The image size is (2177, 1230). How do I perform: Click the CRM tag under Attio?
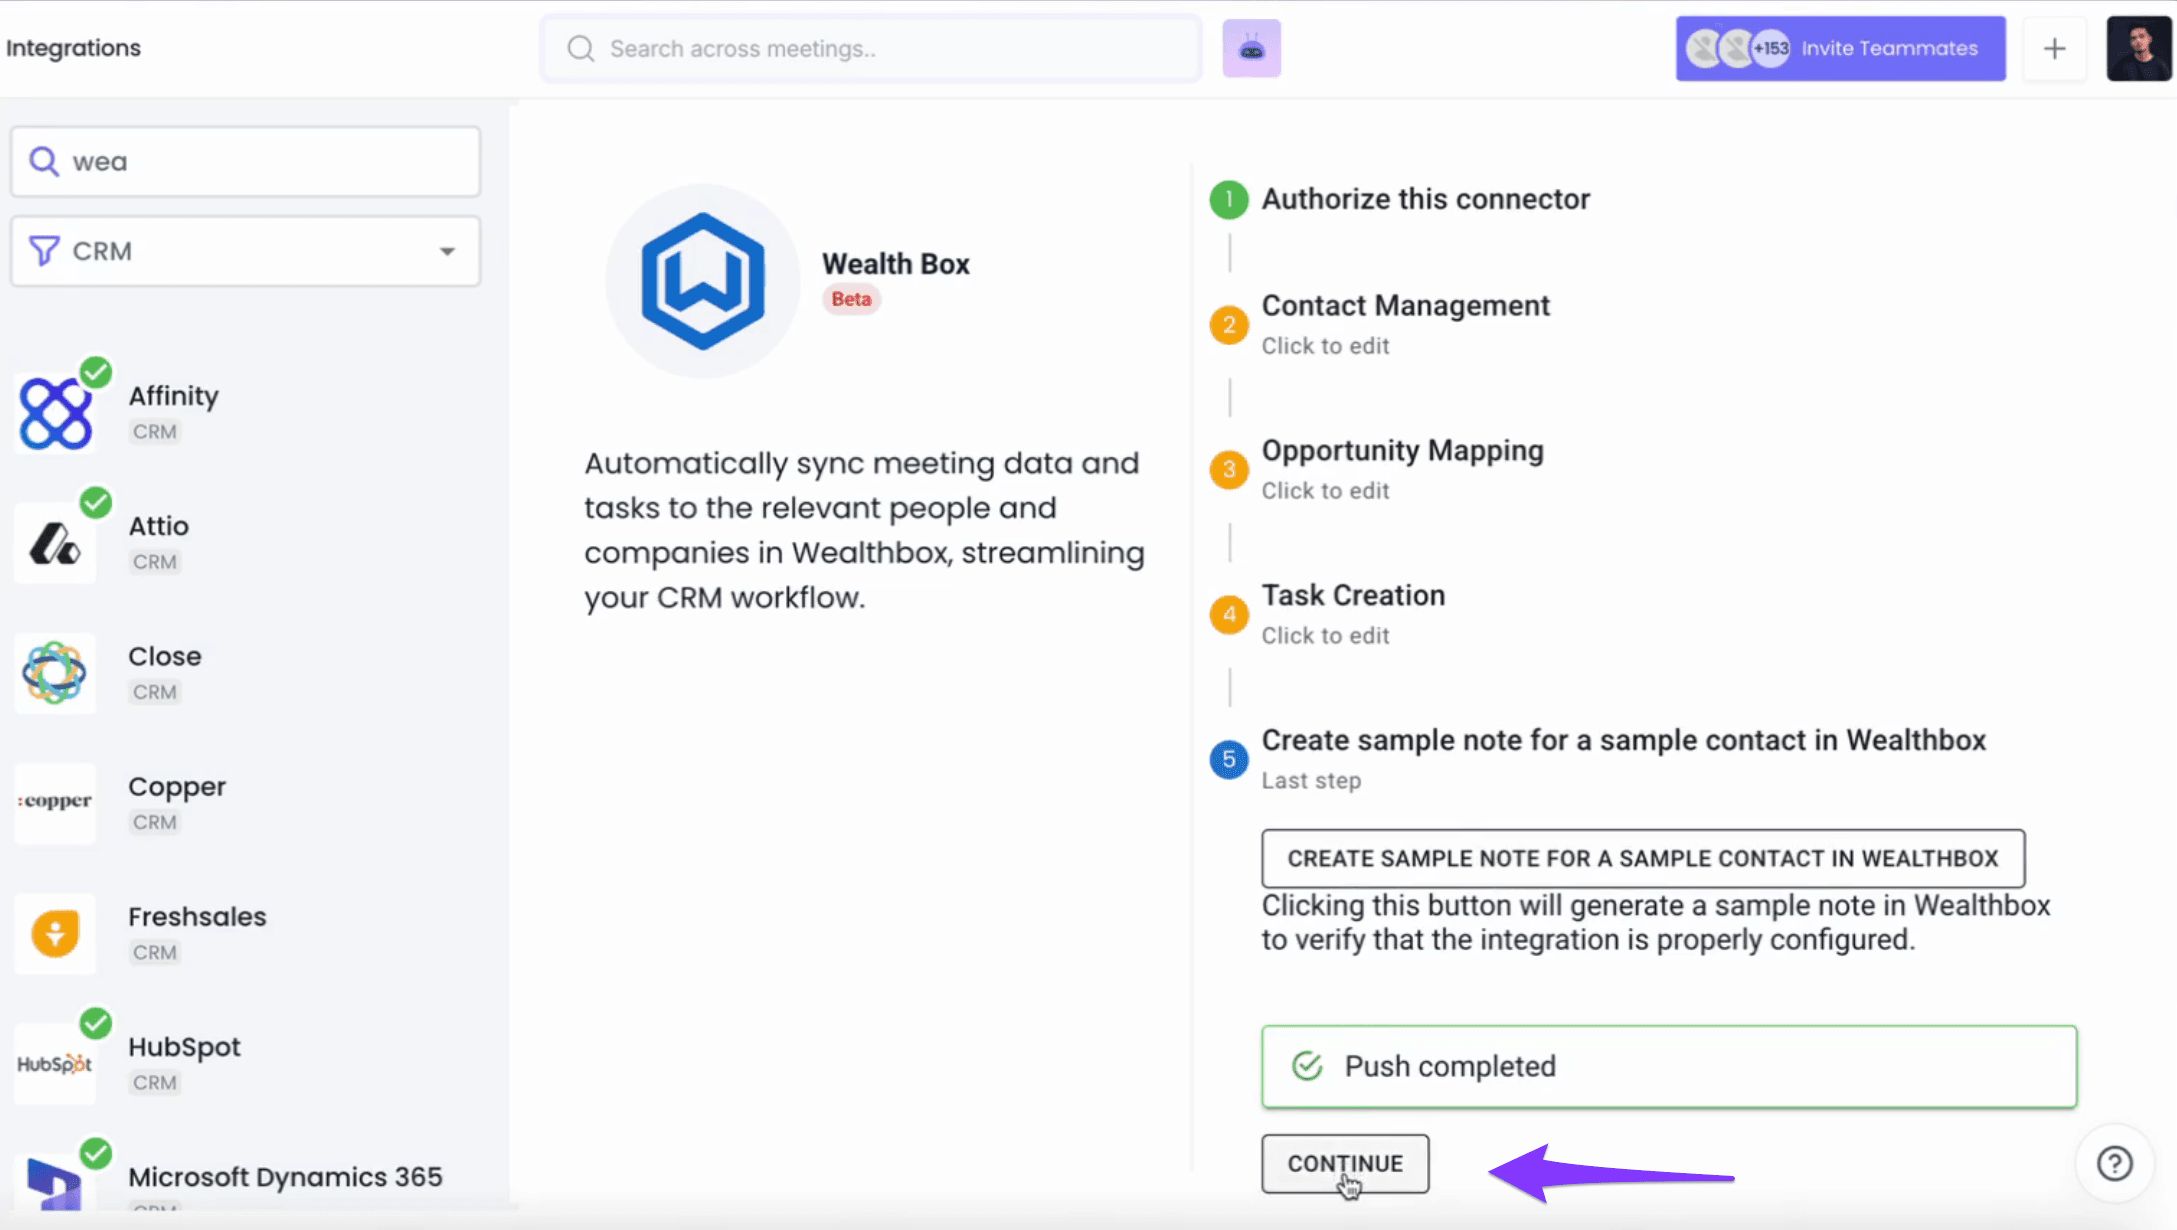[x=155, y=562]
